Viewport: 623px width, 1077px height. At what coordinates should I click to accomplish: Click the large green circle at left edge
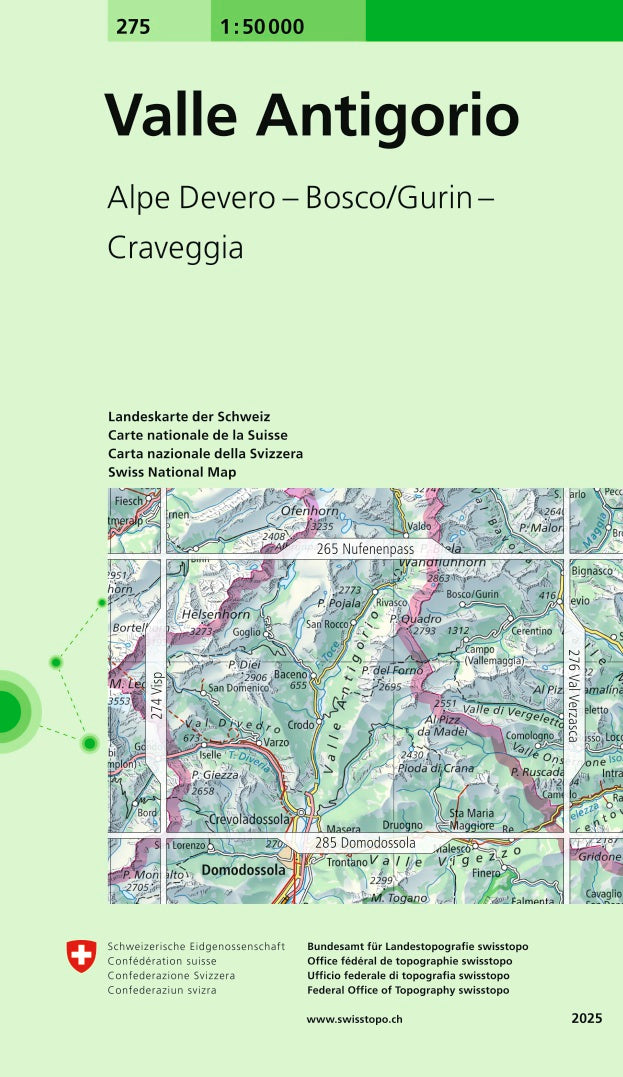click(x=8, y=709)
